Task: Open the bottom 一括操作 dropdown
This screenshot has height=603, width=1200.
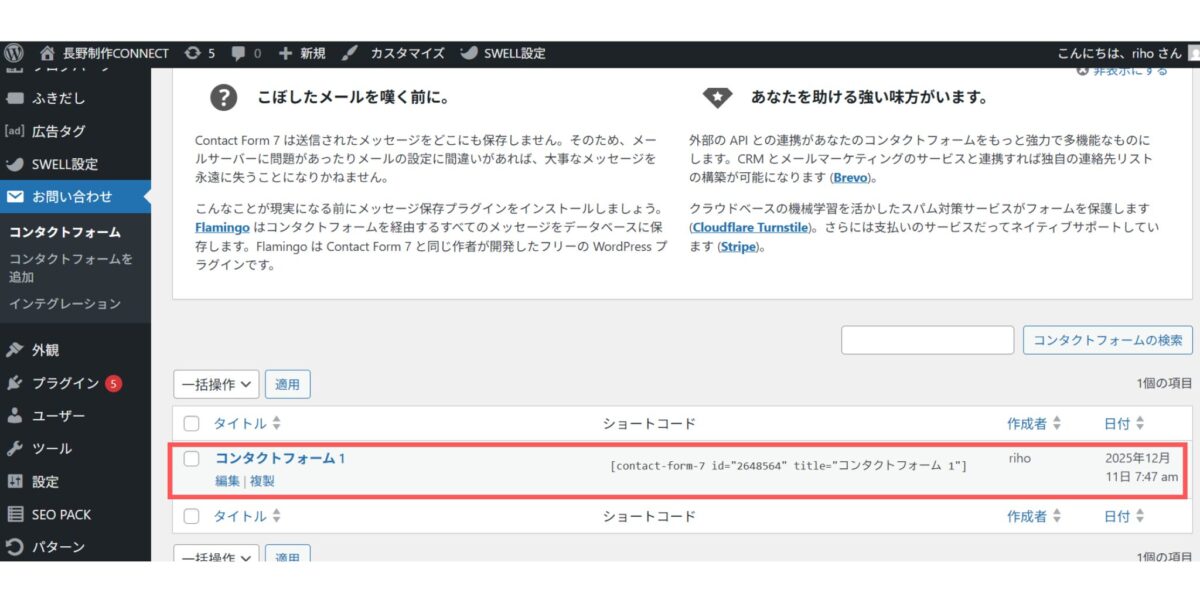Action: click(x=216, y=559)
